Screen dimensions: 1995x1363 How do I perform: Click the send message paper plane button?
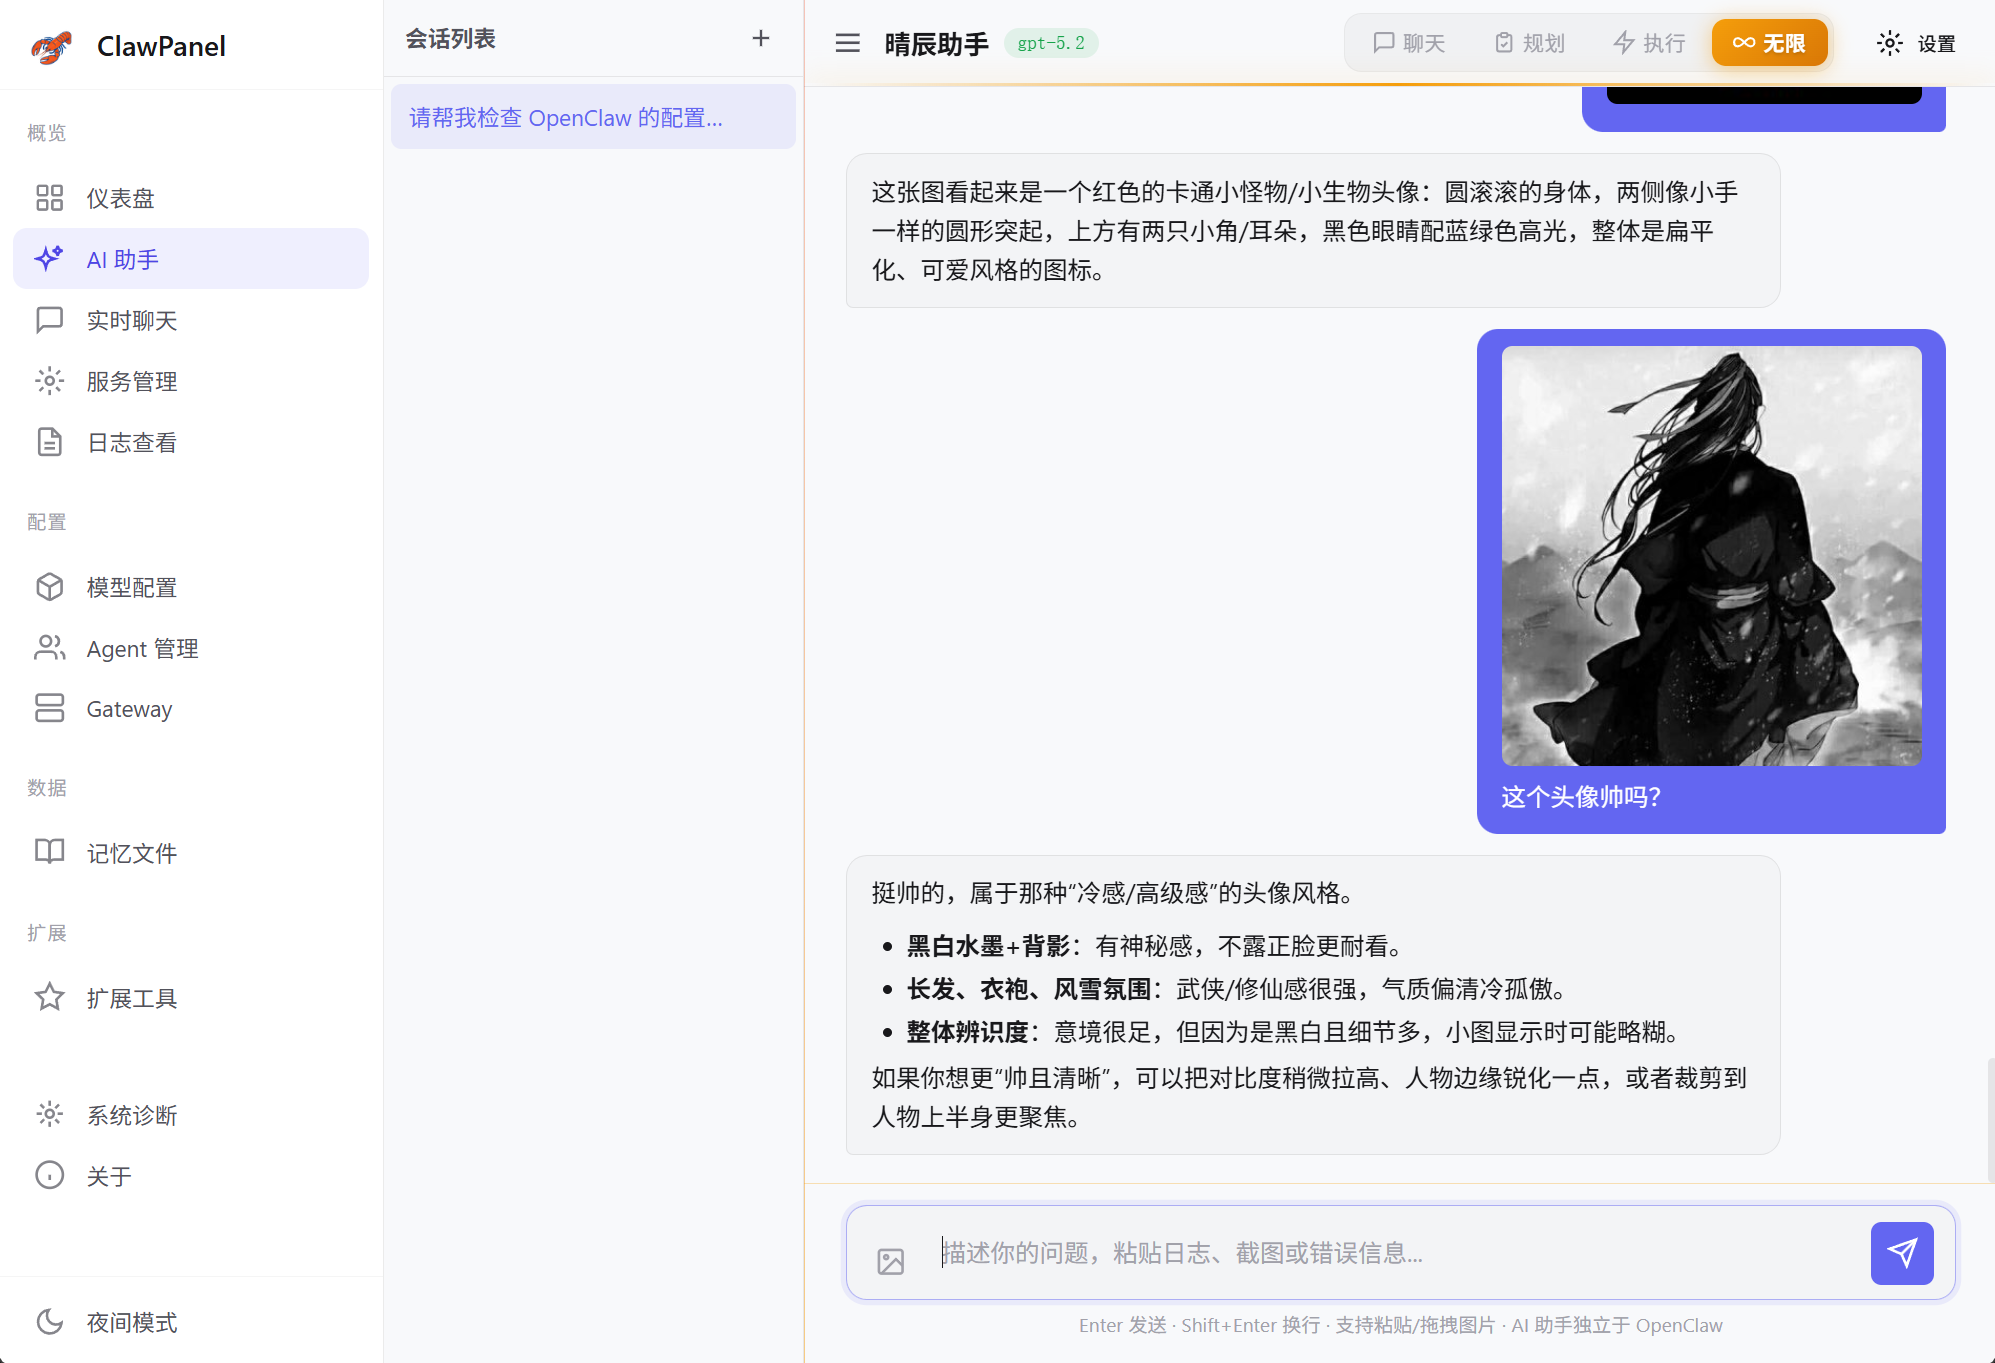coord(1903,1253)
